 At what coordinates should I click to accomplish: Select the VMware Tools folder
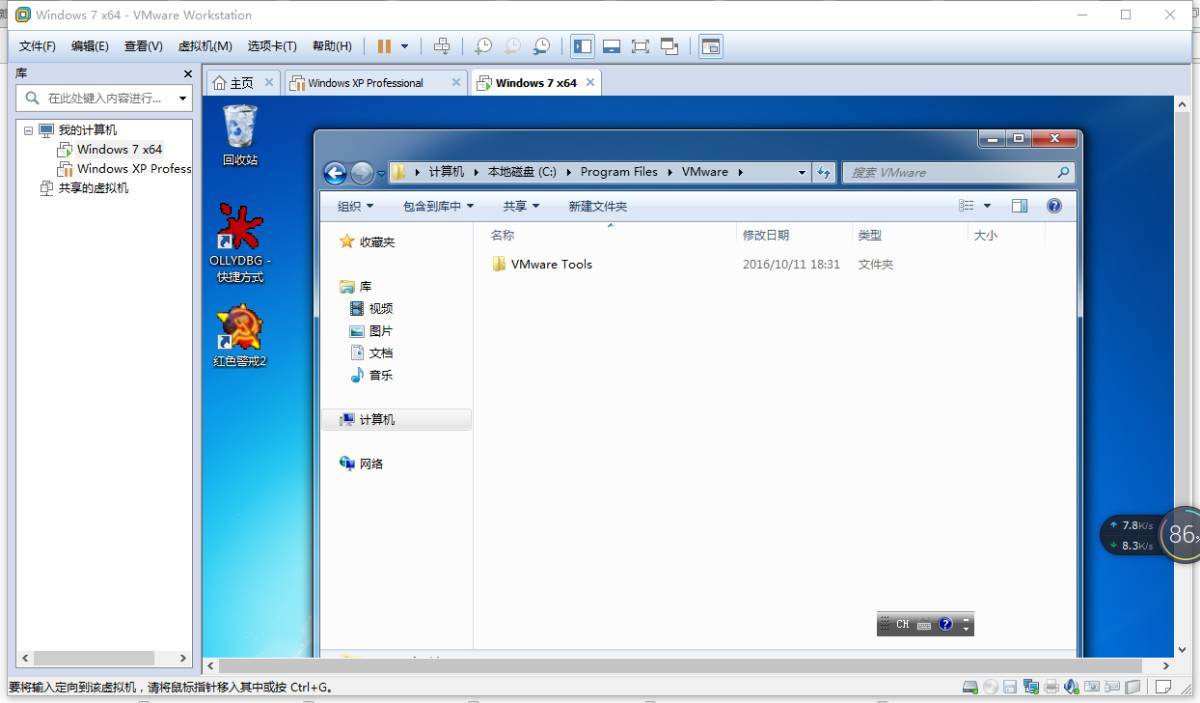(542, 264)
